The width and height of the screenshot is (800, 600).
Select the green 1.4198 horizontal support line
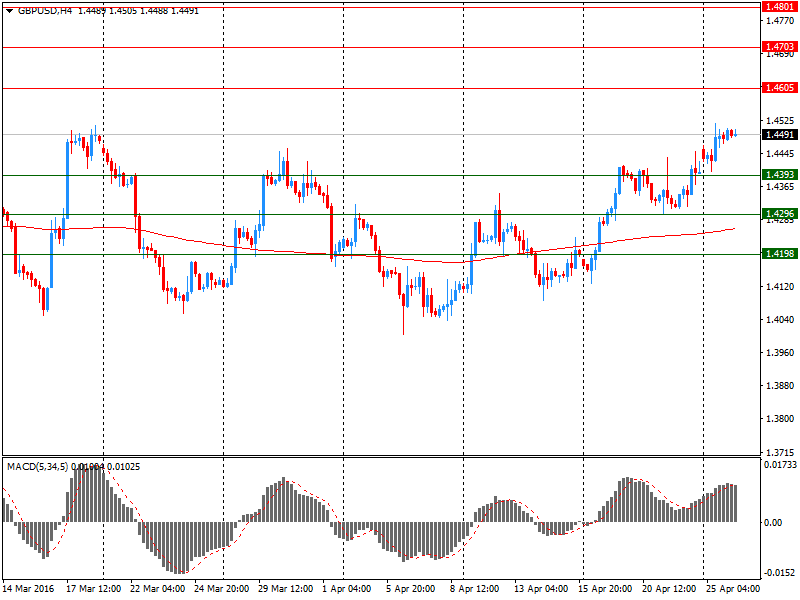click(x=381, y=254)
